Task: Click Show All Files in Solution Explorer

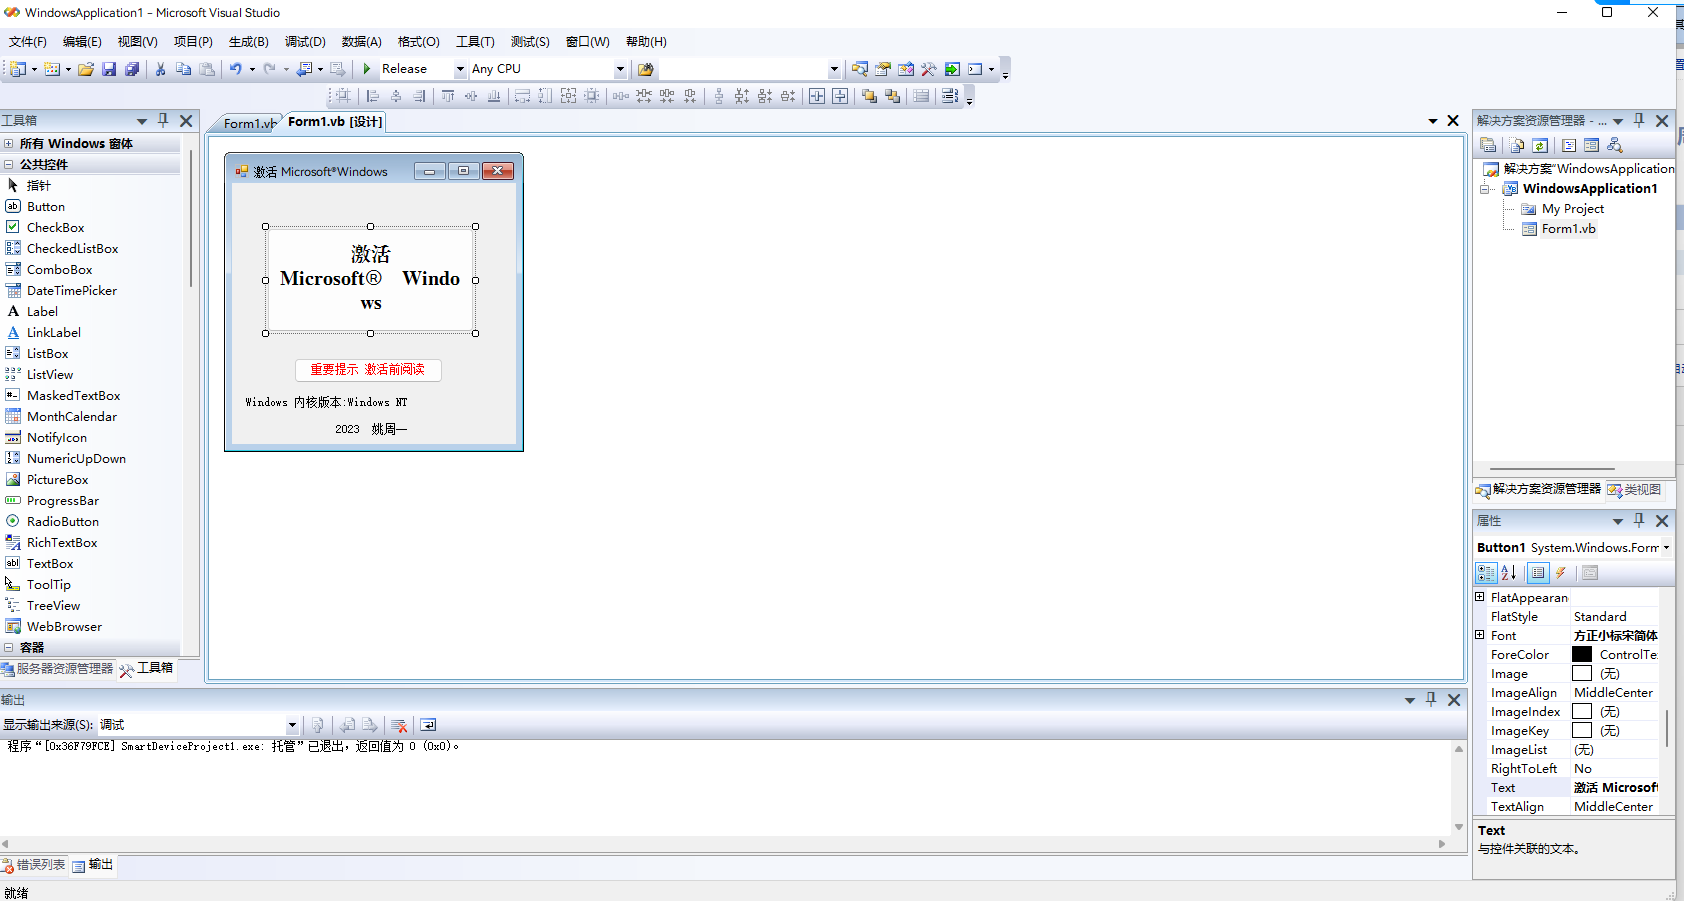Action: 1517,145
